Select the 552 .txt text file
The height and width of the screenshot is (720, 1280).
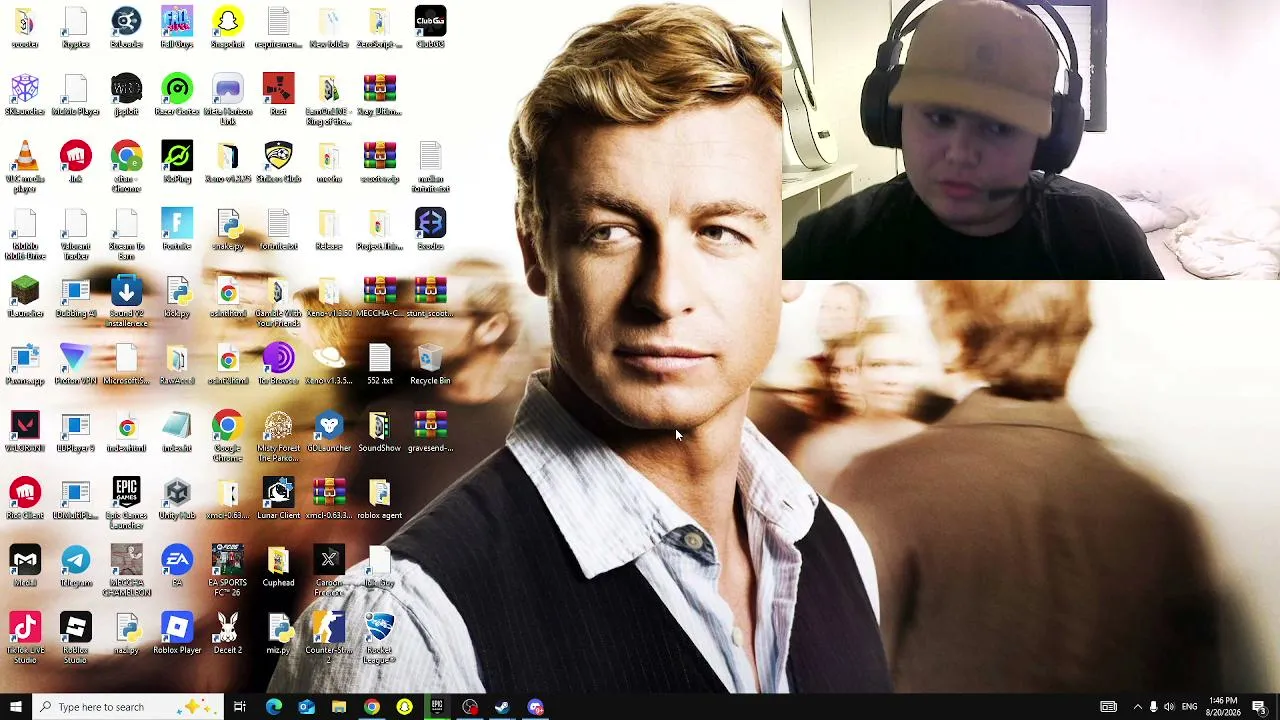coord(379,364)
